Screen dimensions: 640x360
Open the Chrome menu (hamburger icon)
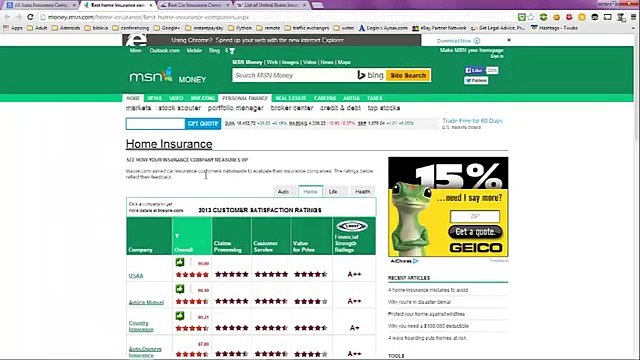click(633, 17)
